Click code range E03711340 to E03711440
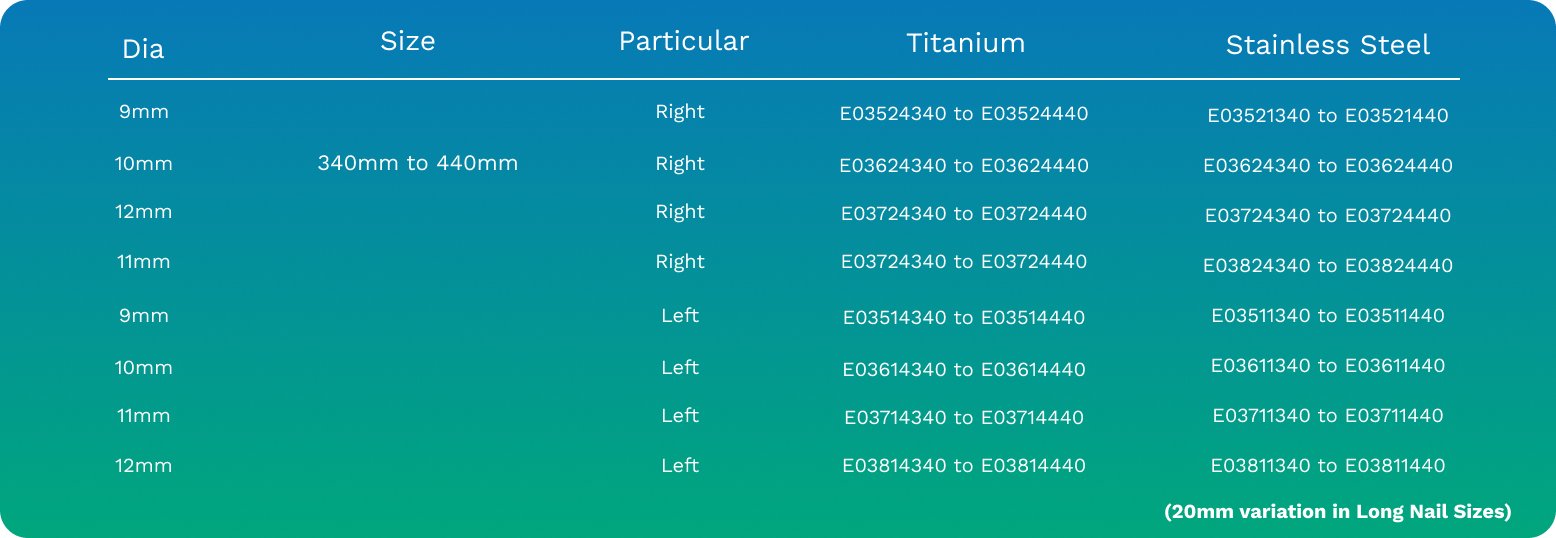The height and width of the screenshot is (538, 1556). pyautogui.click(x=1327, y=416)
